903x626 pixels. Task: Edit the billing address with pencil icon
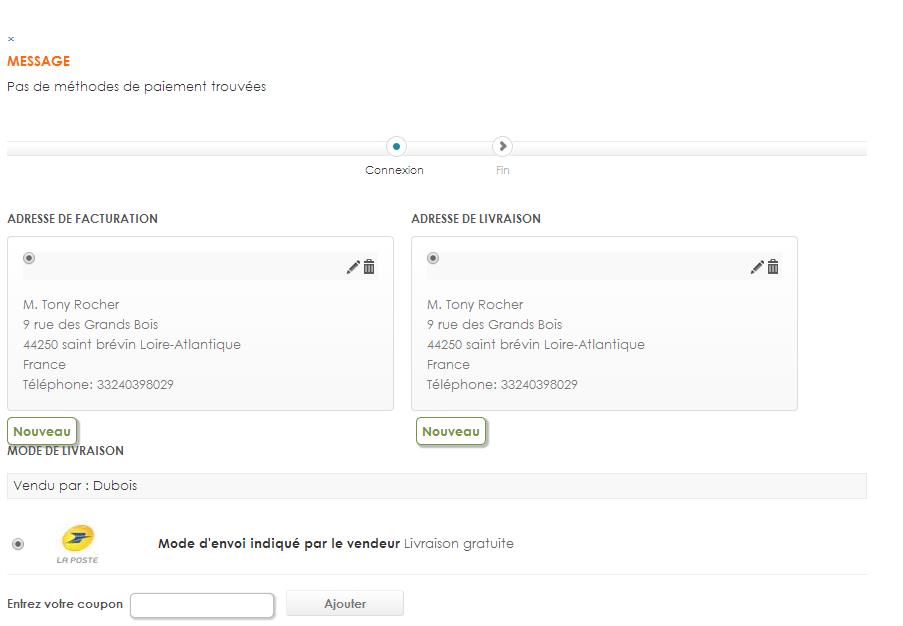pos(353,267)
